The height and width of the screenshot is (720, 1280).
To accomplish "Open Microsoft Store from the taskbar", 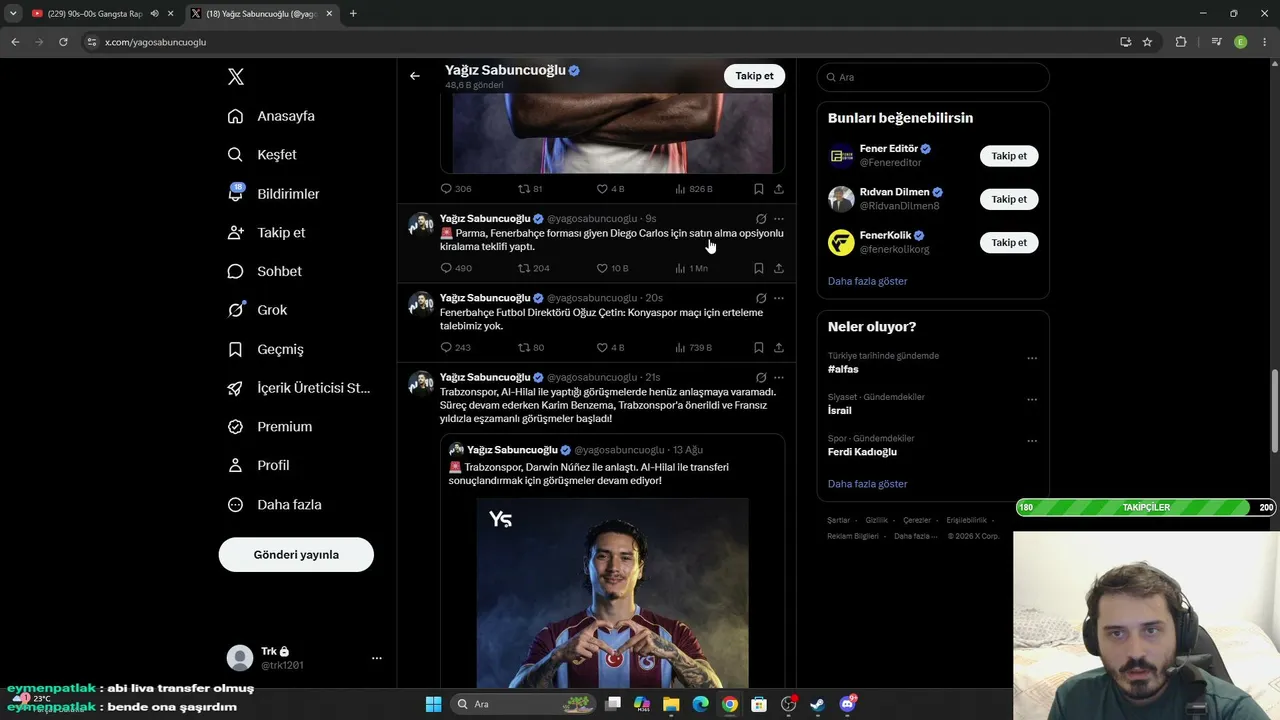I will [759, 704].
